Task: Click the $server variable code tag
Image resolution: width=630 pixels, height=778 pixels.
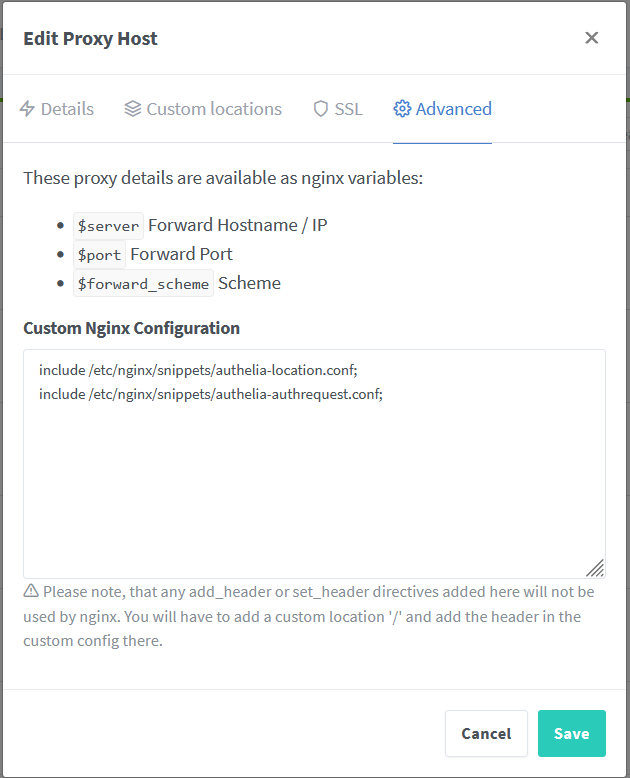Action: (x=108, y=226)
